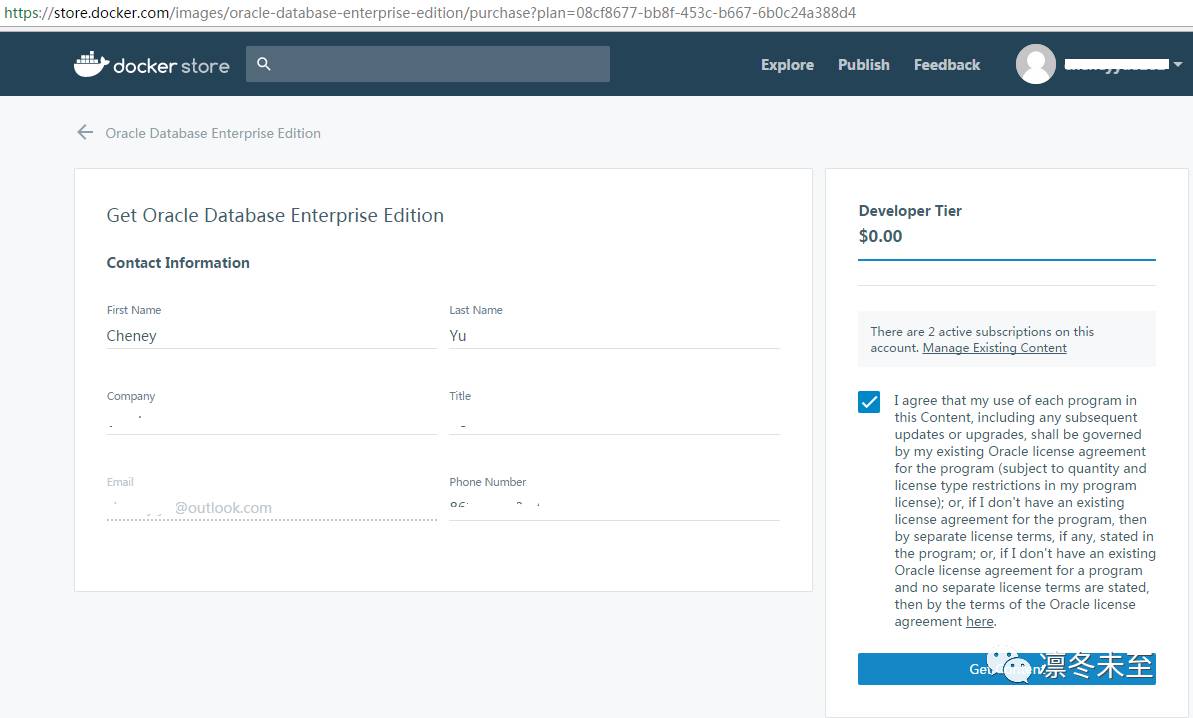Follow the Oracle license agreement 'here' link
This screenshot has width=1193, height=718.
979,622
